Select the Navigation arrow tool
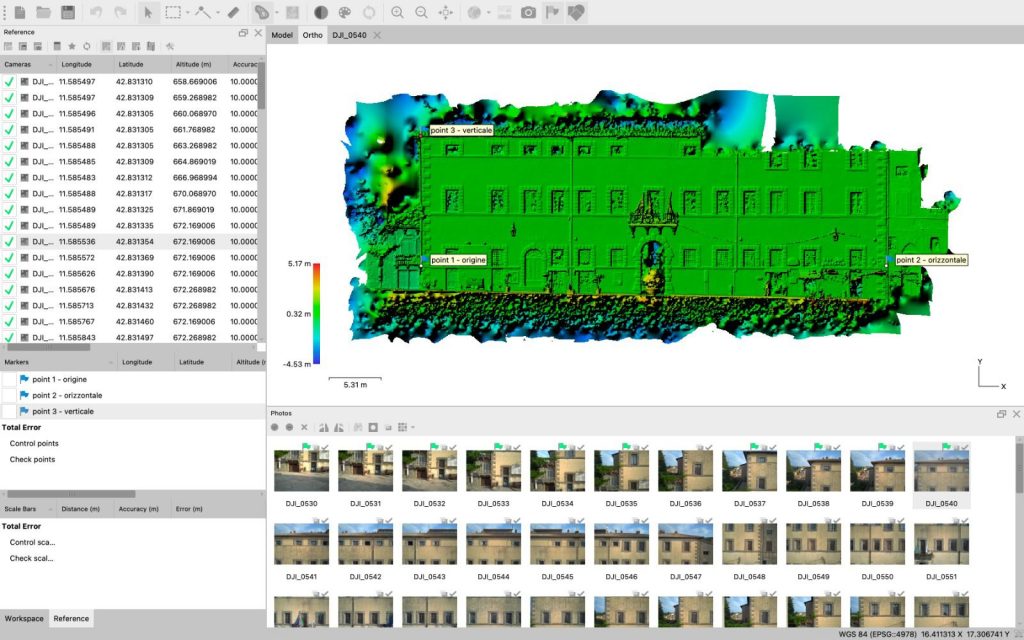Screen dimensions: 1024x640 148,12
